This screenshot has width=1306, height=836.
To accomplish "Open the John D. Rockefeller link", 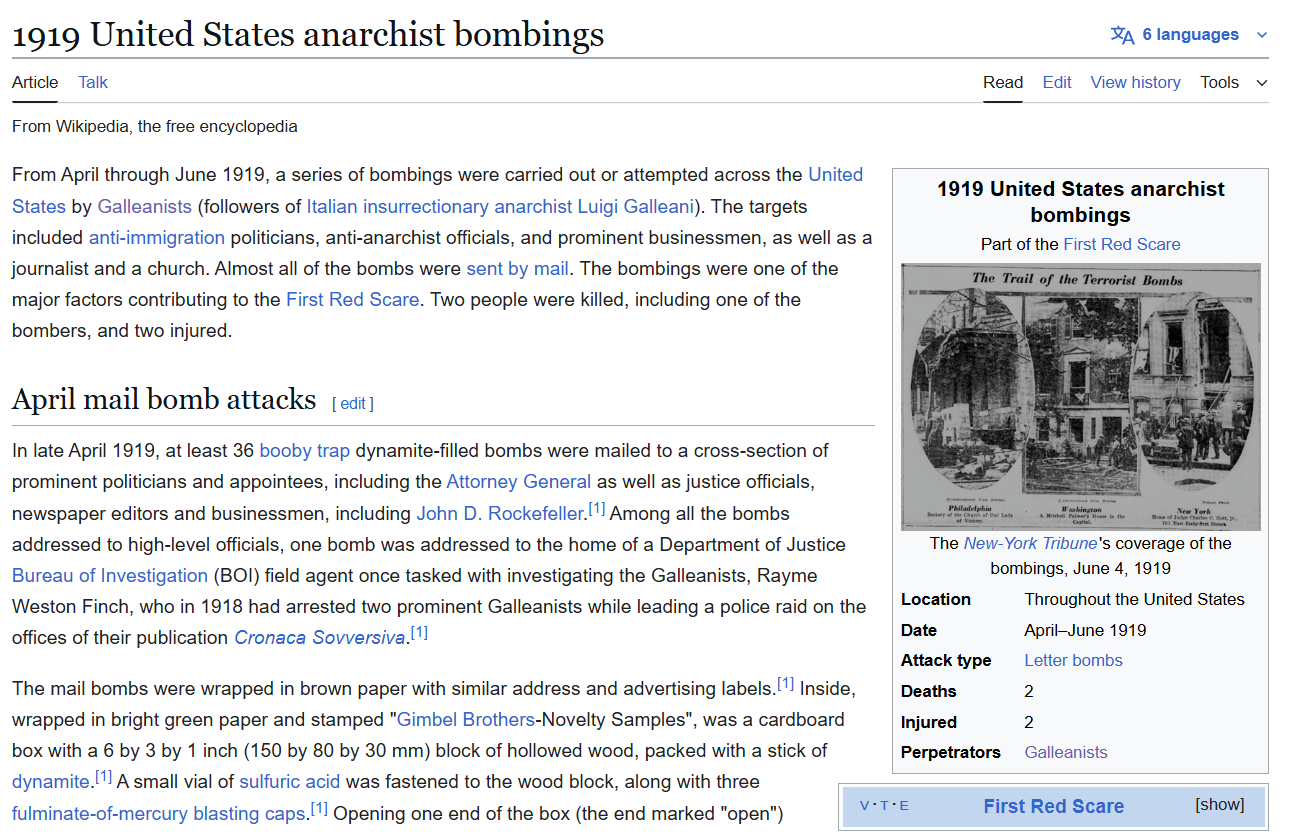I will [500, 514].
